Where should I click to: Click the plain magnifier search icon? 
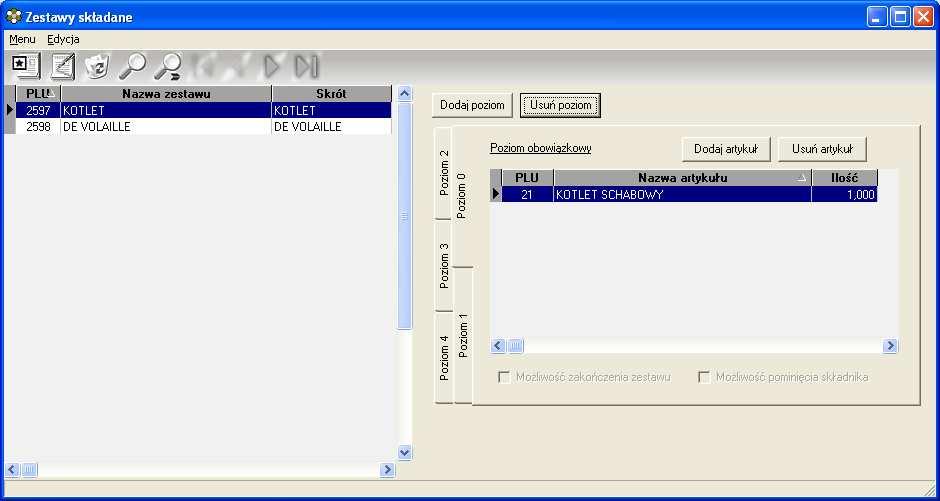(132, 66)
